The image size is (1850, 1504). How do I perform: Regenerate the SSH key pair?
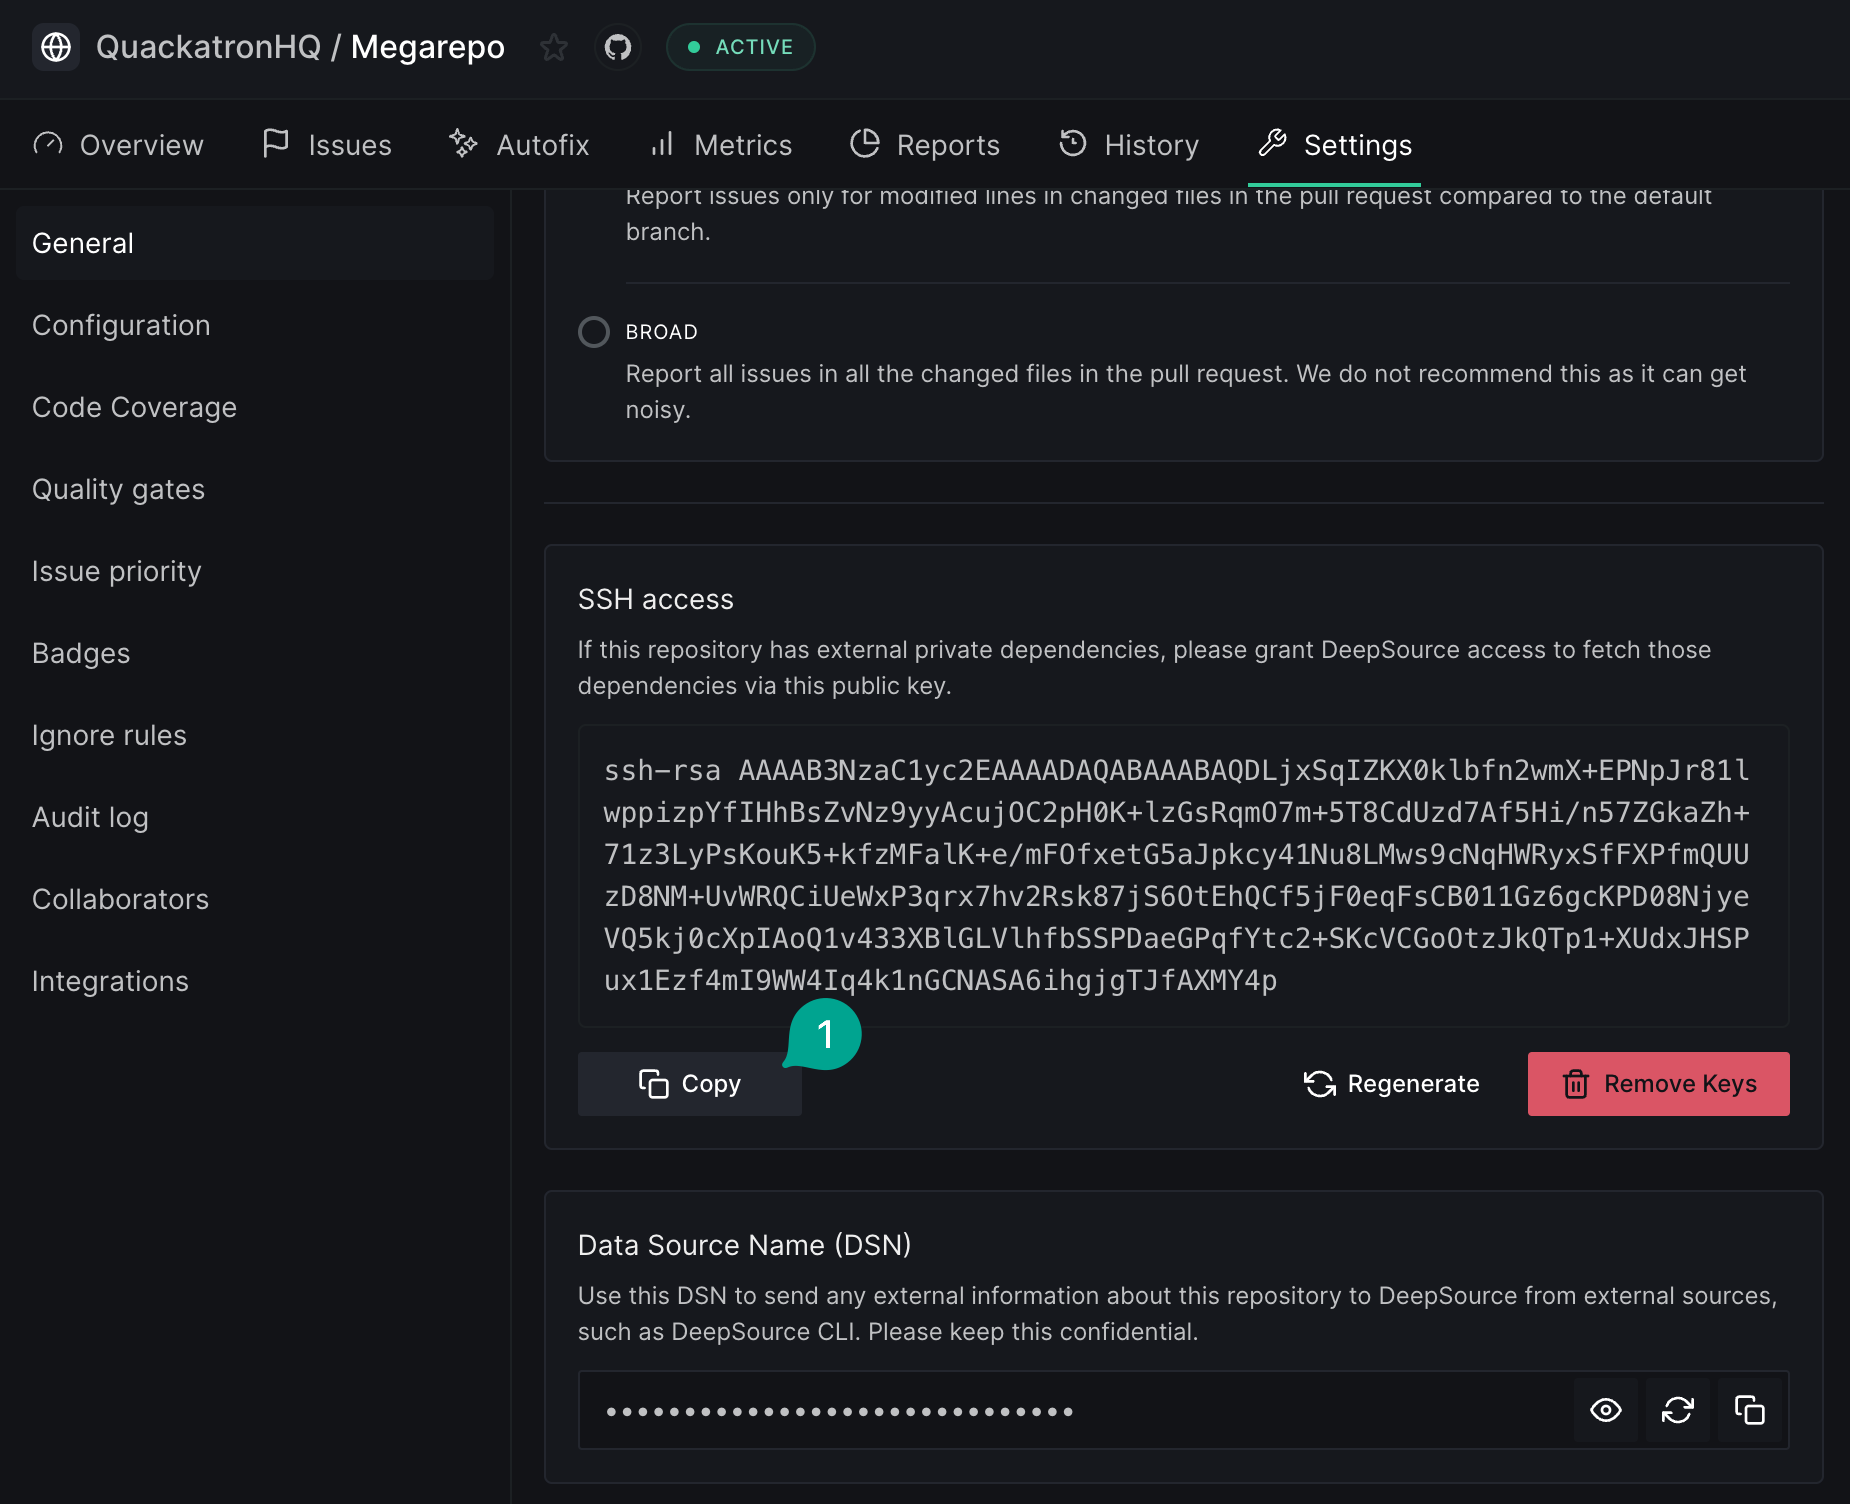tap(1392, 1084)
